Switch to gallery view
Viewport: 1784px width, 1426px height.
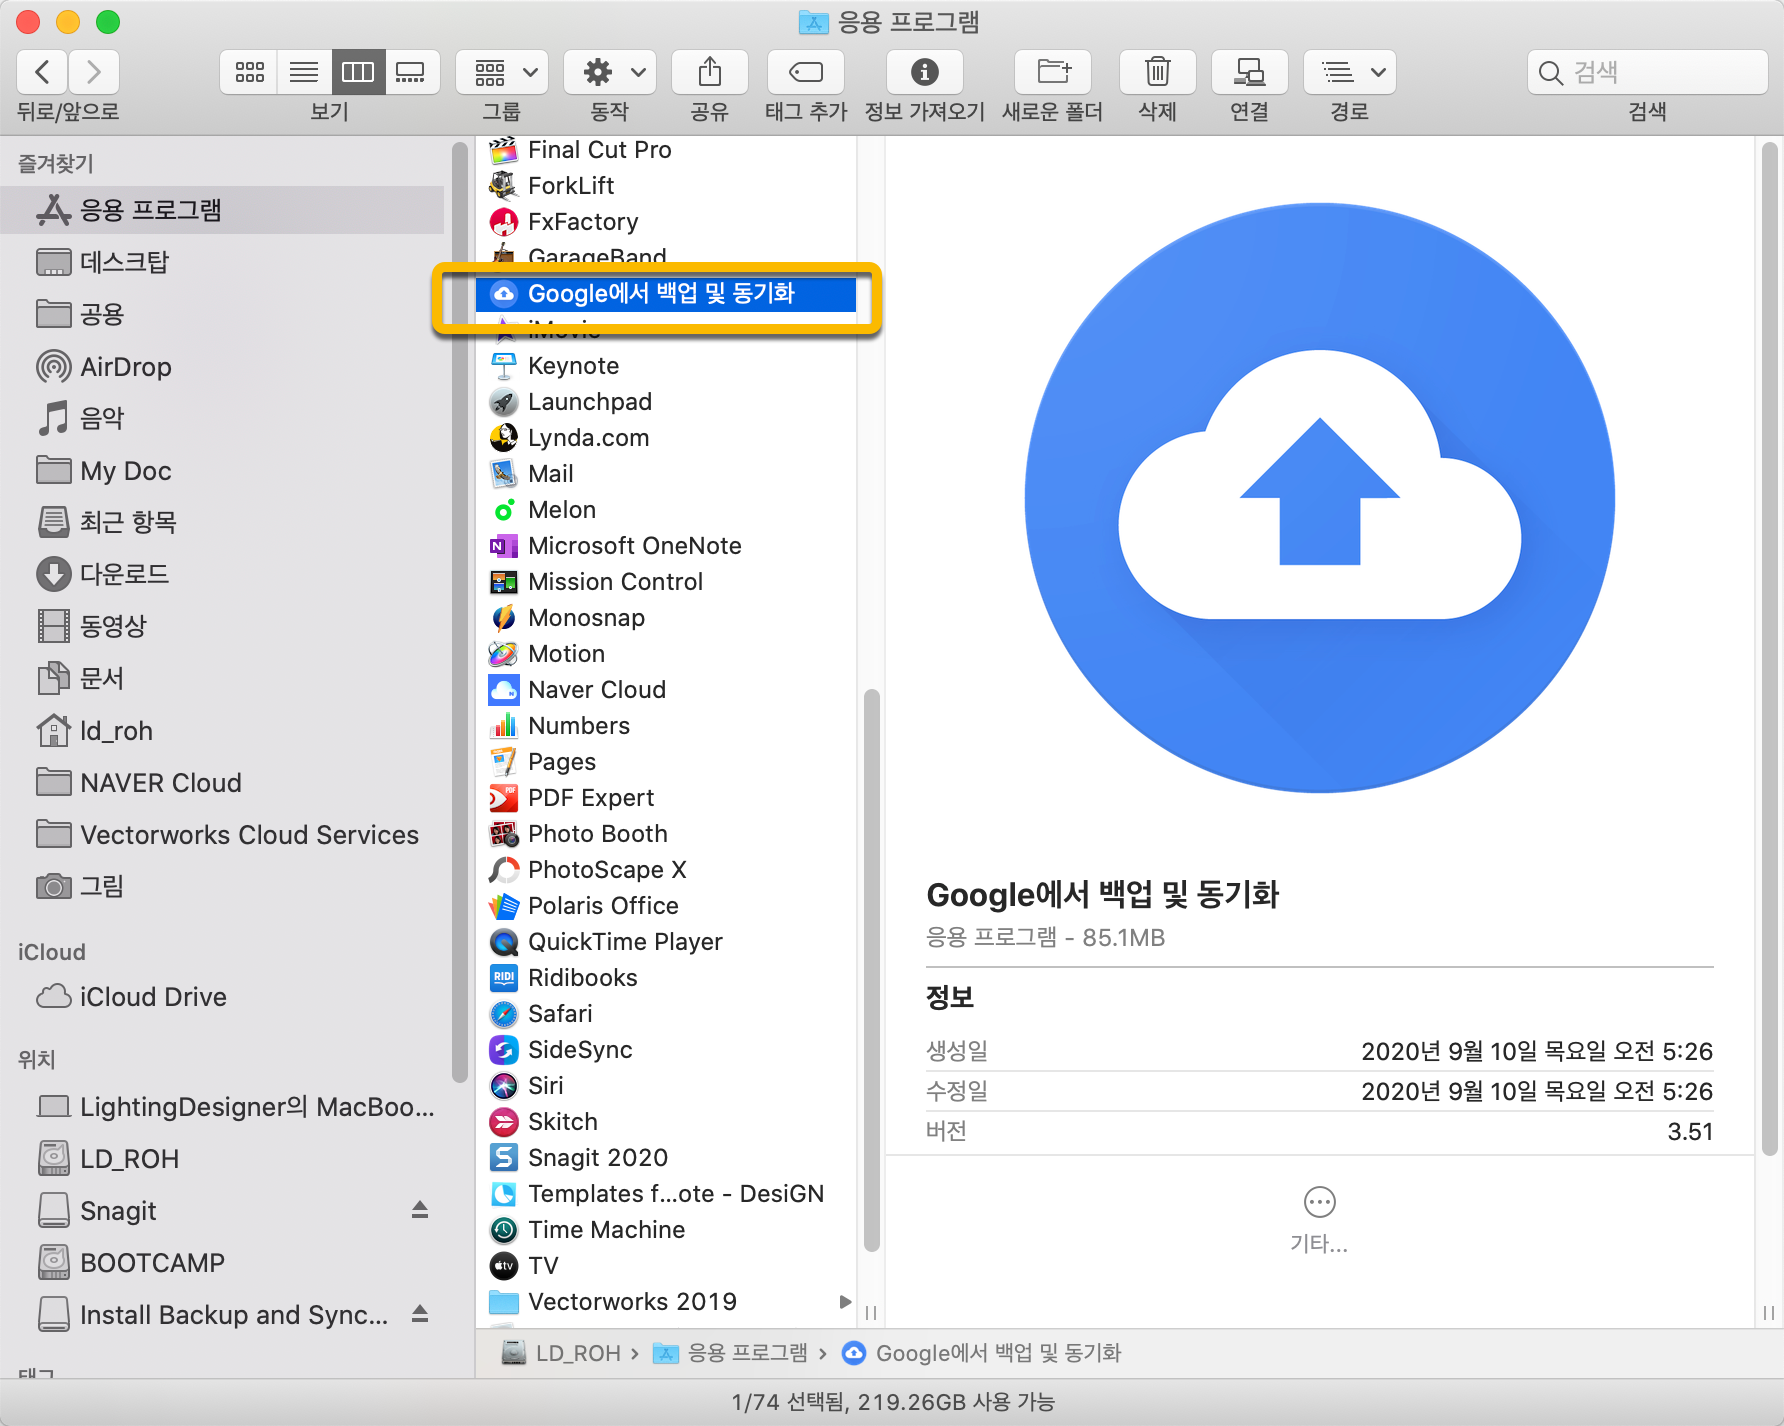coord(411,72)
